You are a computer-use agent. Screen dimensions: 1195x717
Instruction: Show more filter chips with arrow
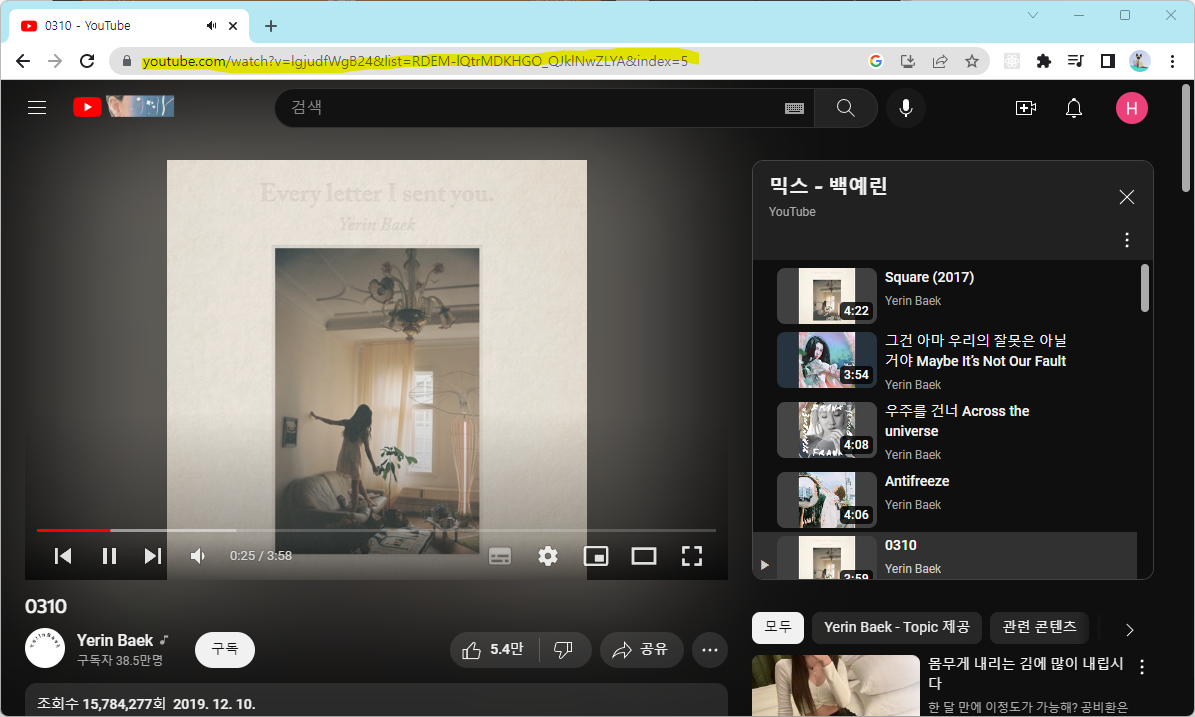coord(1129,629)
